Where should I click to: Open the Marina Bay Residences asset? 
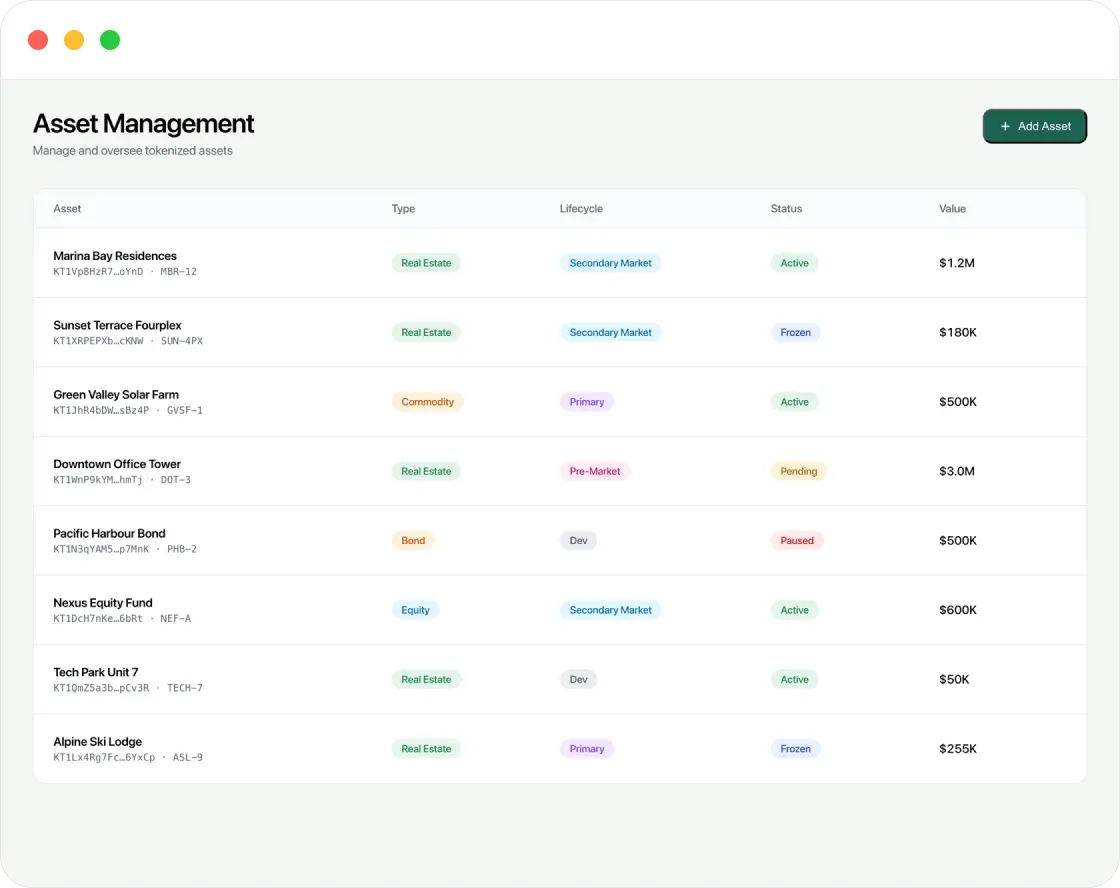pos(115,256)
